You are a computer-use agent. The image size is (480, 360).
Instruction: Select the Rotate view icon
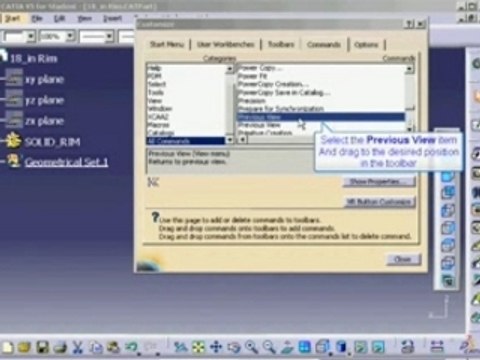click(234, 347)
